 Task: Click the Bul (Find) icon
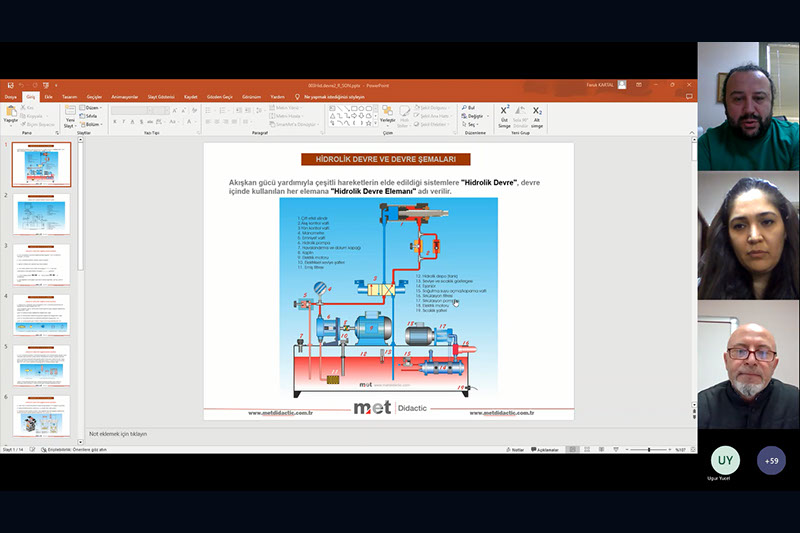point(470,107)
